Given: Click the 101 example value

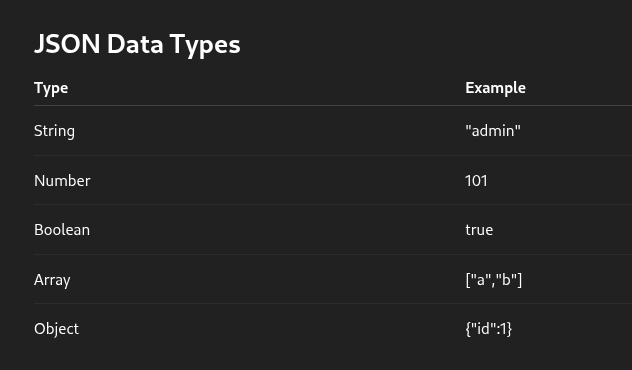Looking at the screenshot, I should [x=476, y=181].
